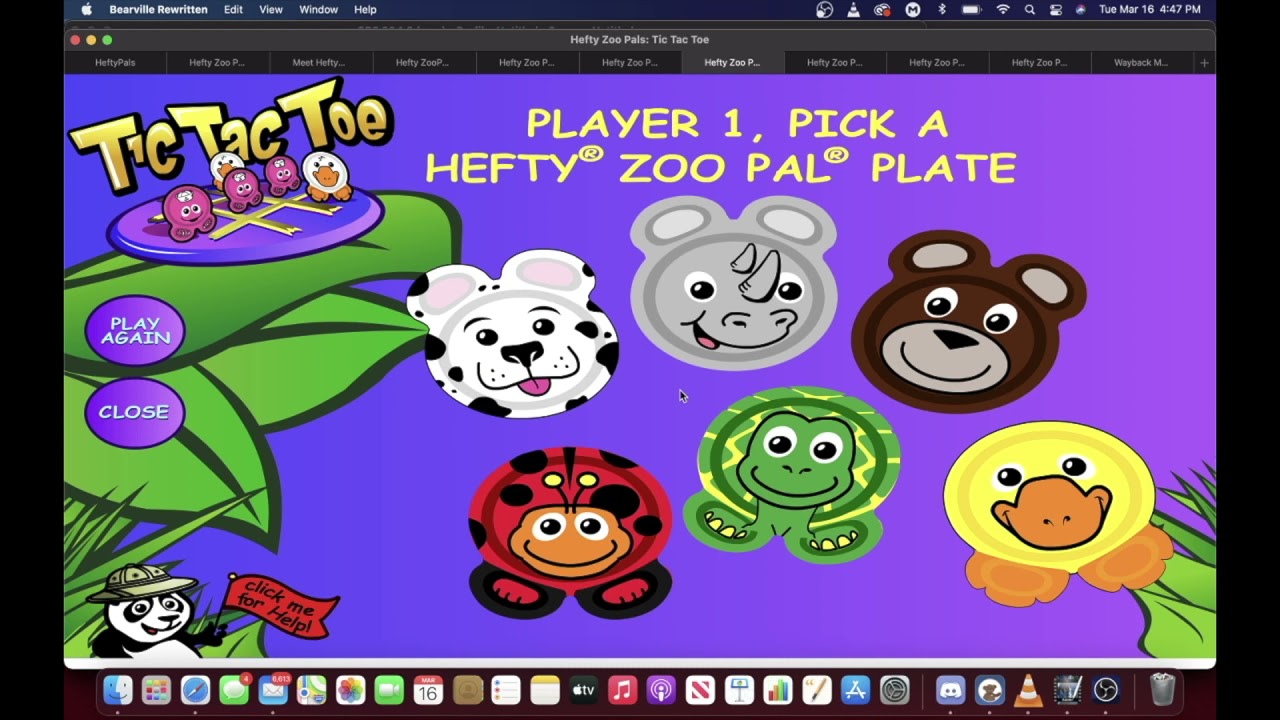Open Pages from the Dock

coord(816,689)
